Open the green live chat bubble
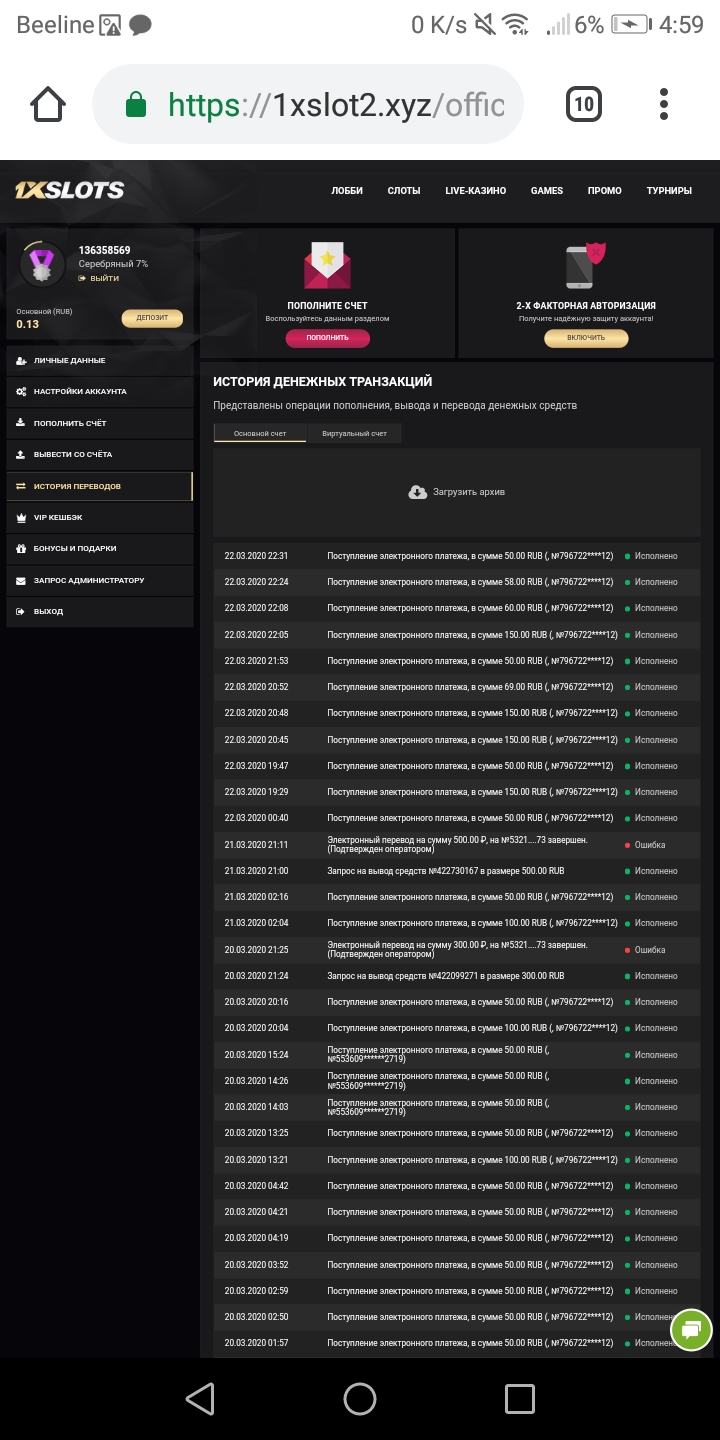The height and width of the screenshot is (1440, 720). point(691,1329)
